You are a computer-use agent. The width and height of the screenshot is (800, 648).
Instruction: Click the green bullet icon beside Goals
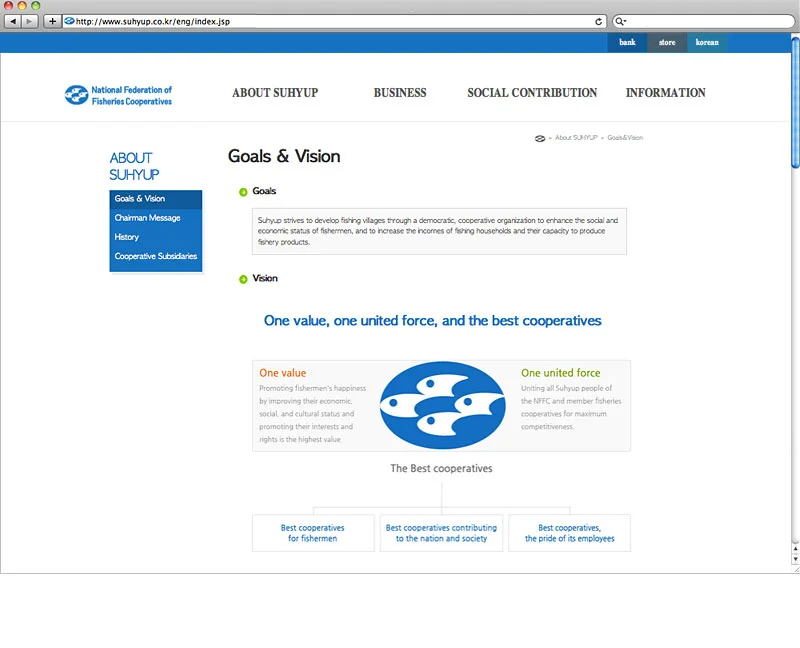pos(243,192)
